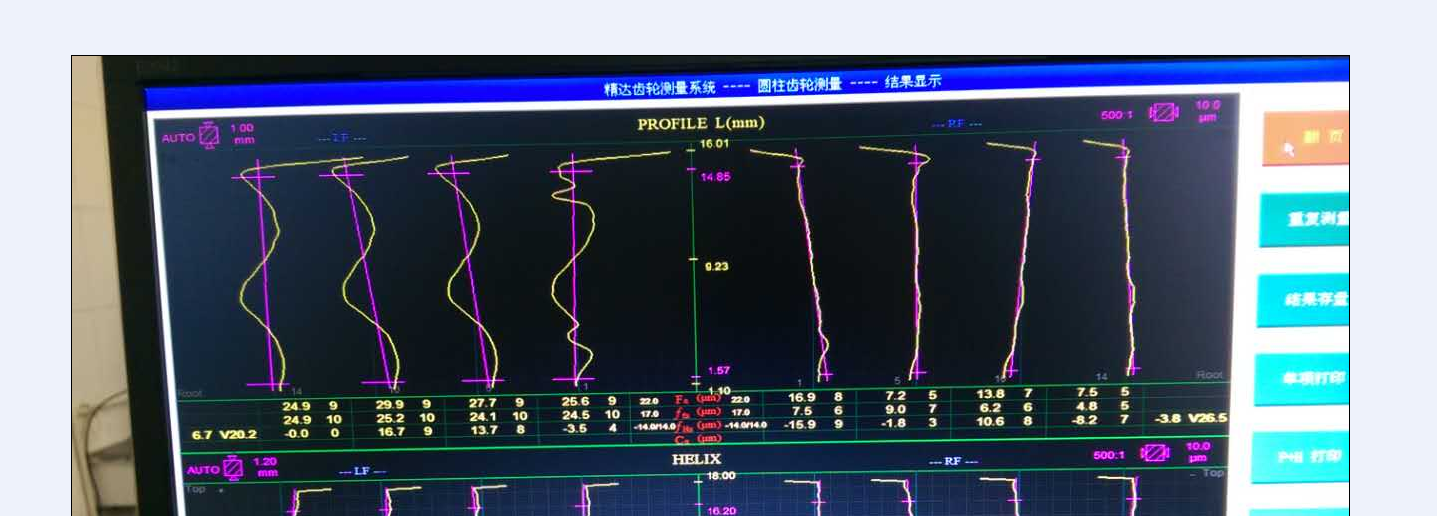Click the RF label in HELIX chart
1437x516 pixels.
coord(953,462)
